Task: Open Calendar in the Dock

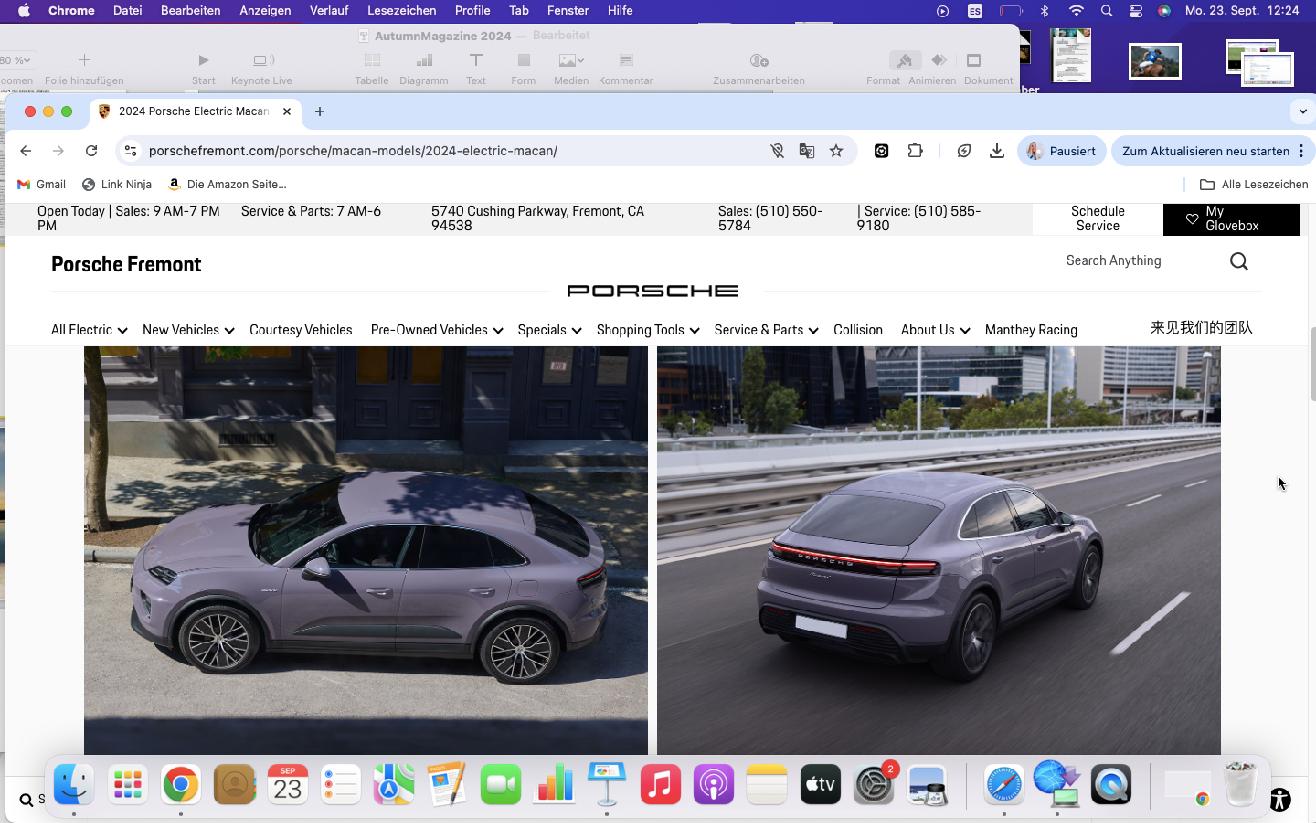Action: click(x=287, y=785)
